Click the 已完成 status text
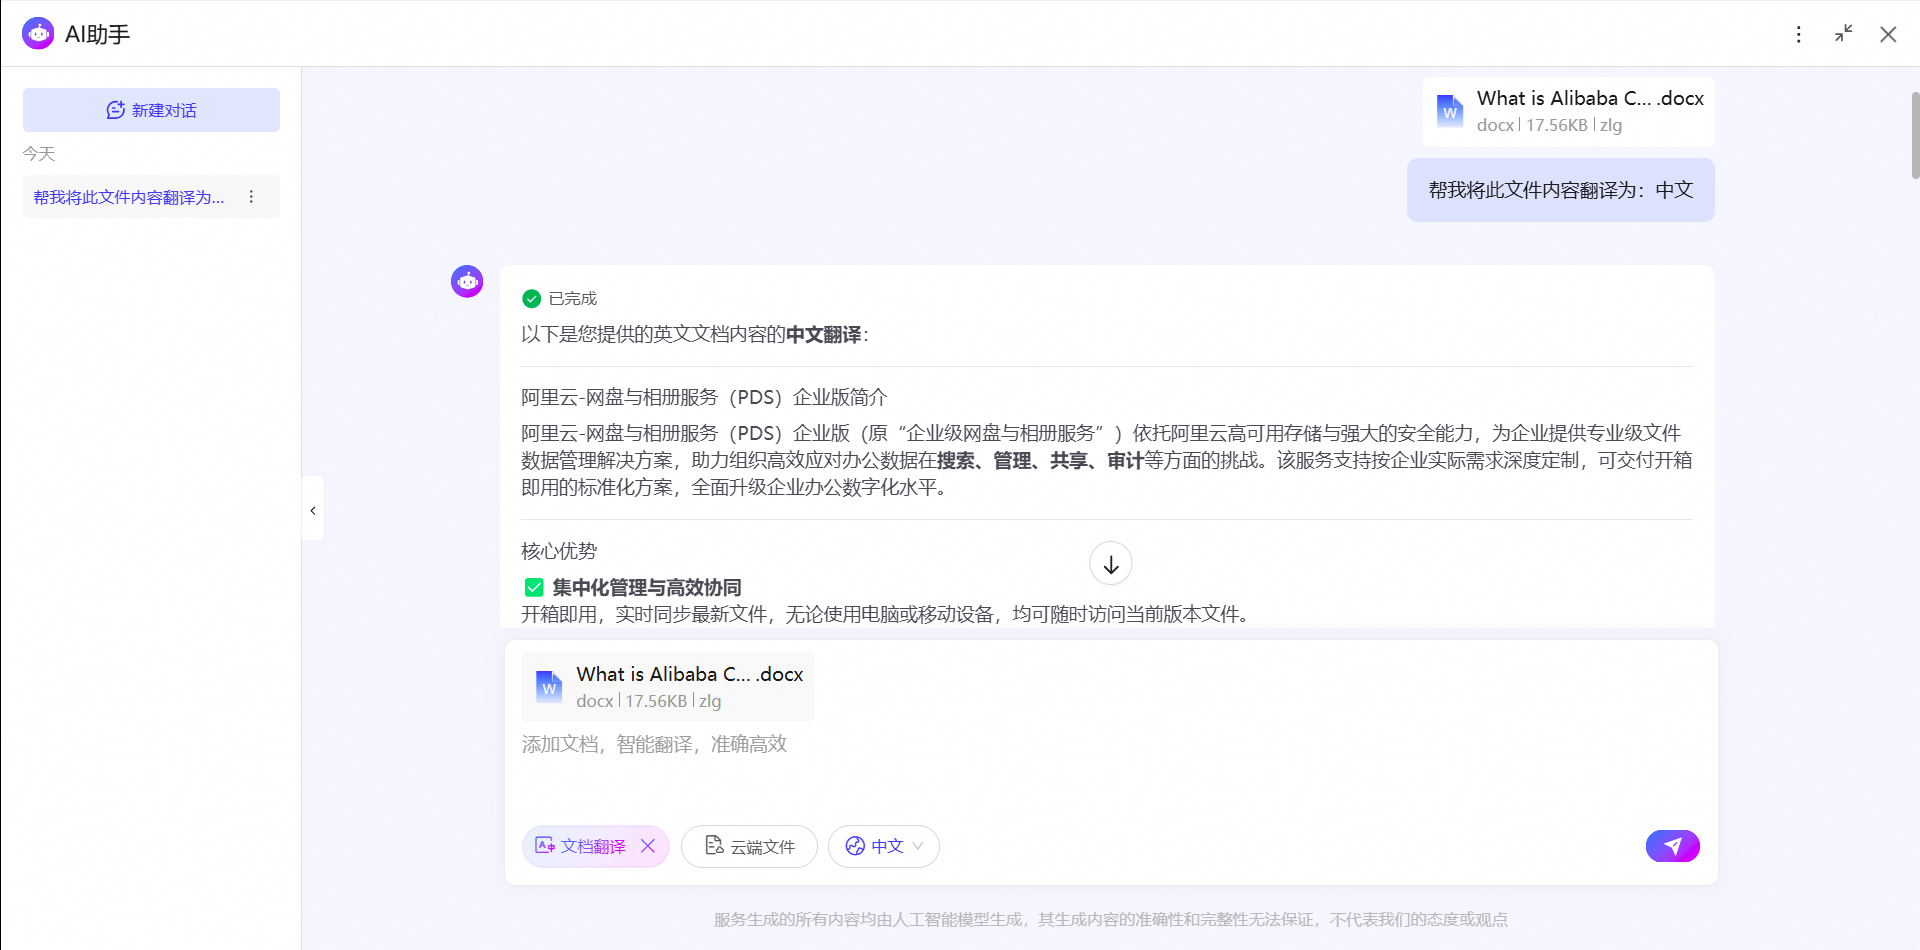 click(x=572, y=298)
